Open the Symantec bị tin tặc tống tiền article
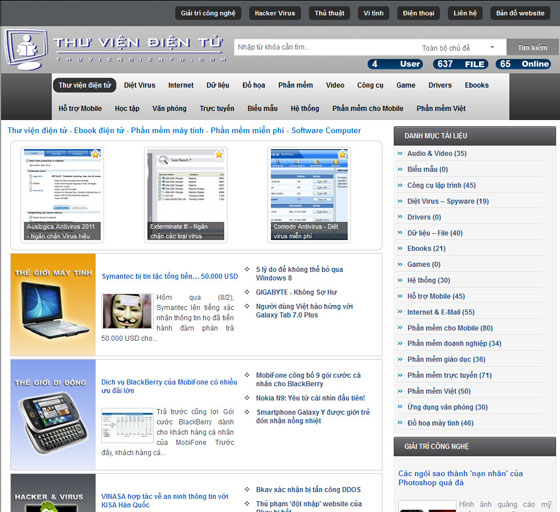Image resolution: width=560 pixels, height=512 pixels. tap(170, 276)
